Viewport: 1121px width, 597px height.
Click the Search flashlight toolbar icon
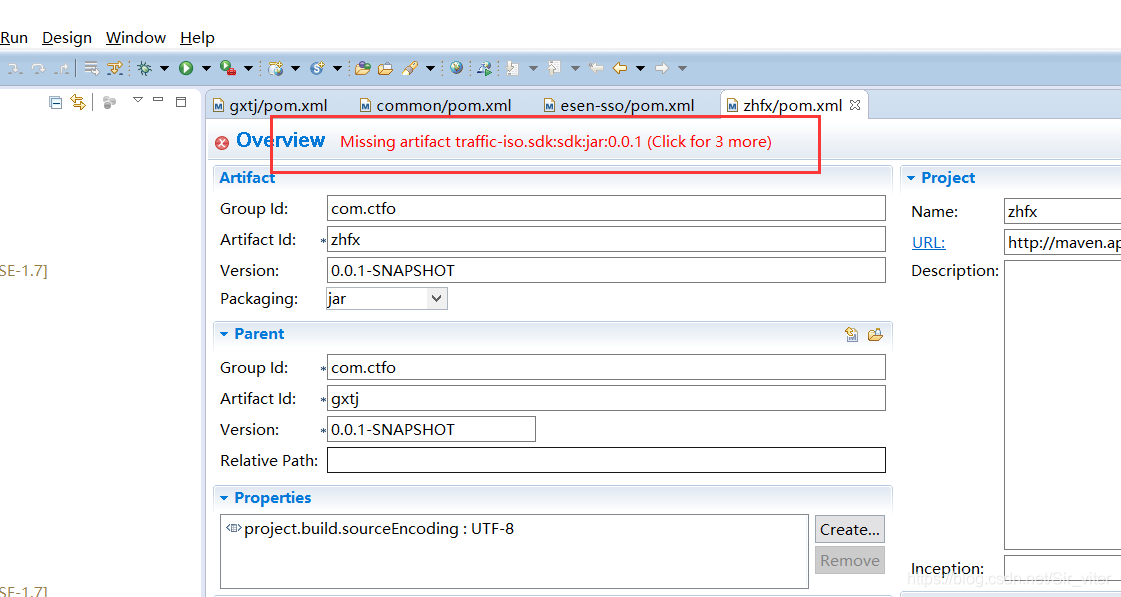[411, 68]
